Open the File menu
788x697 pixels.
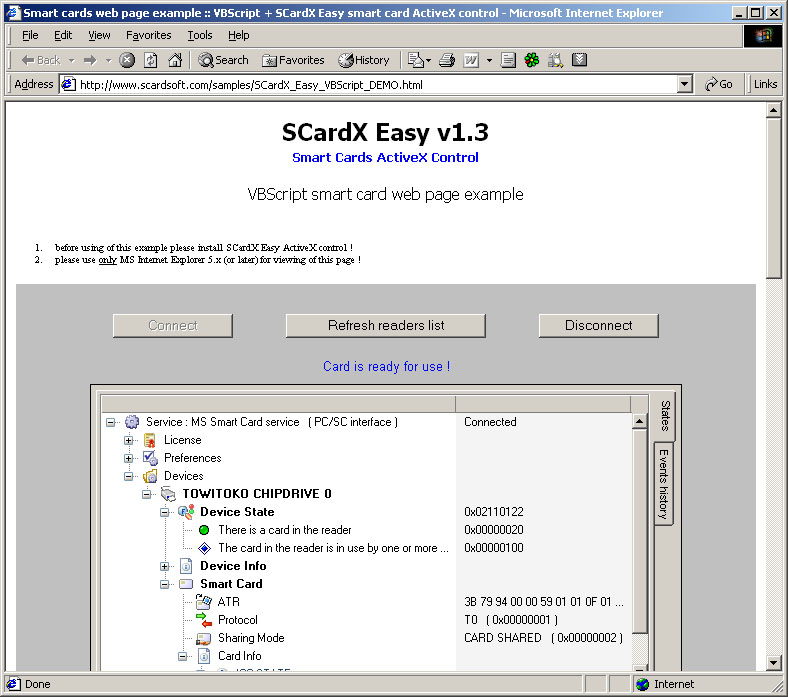point(30,35)
